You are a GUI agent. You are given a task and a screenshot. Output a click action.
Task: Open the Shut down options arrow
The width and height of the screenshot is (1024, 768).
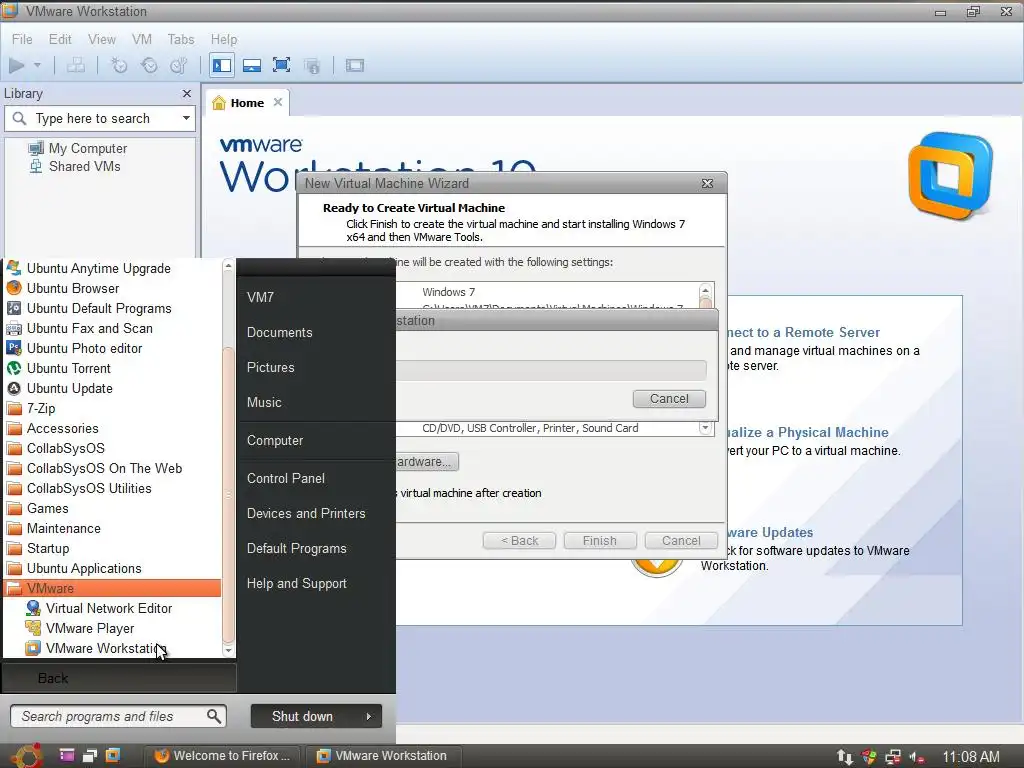click(x=369, y=716)
